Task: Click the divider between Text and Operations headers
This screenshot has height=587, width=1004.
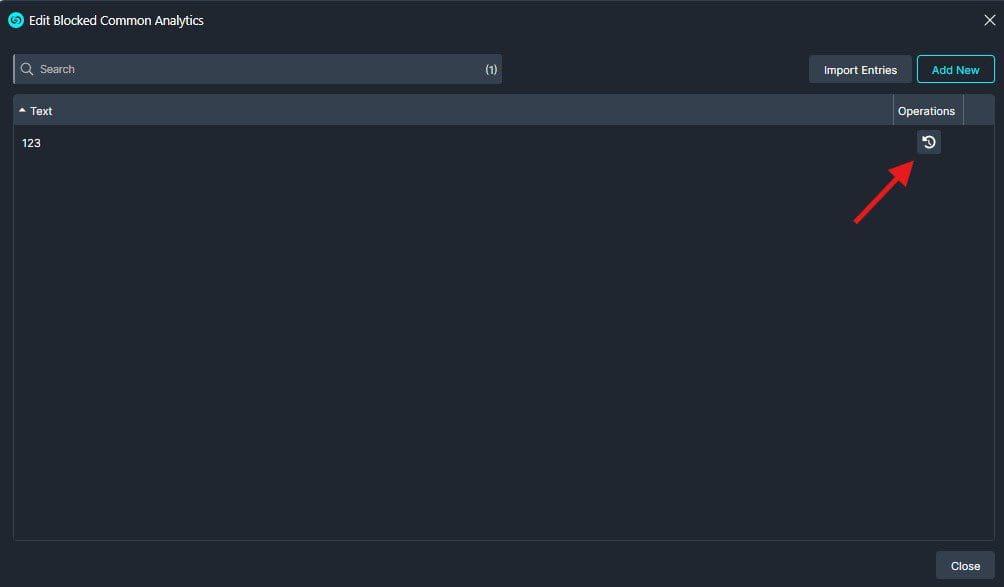Action: click(x=893, y=111)
